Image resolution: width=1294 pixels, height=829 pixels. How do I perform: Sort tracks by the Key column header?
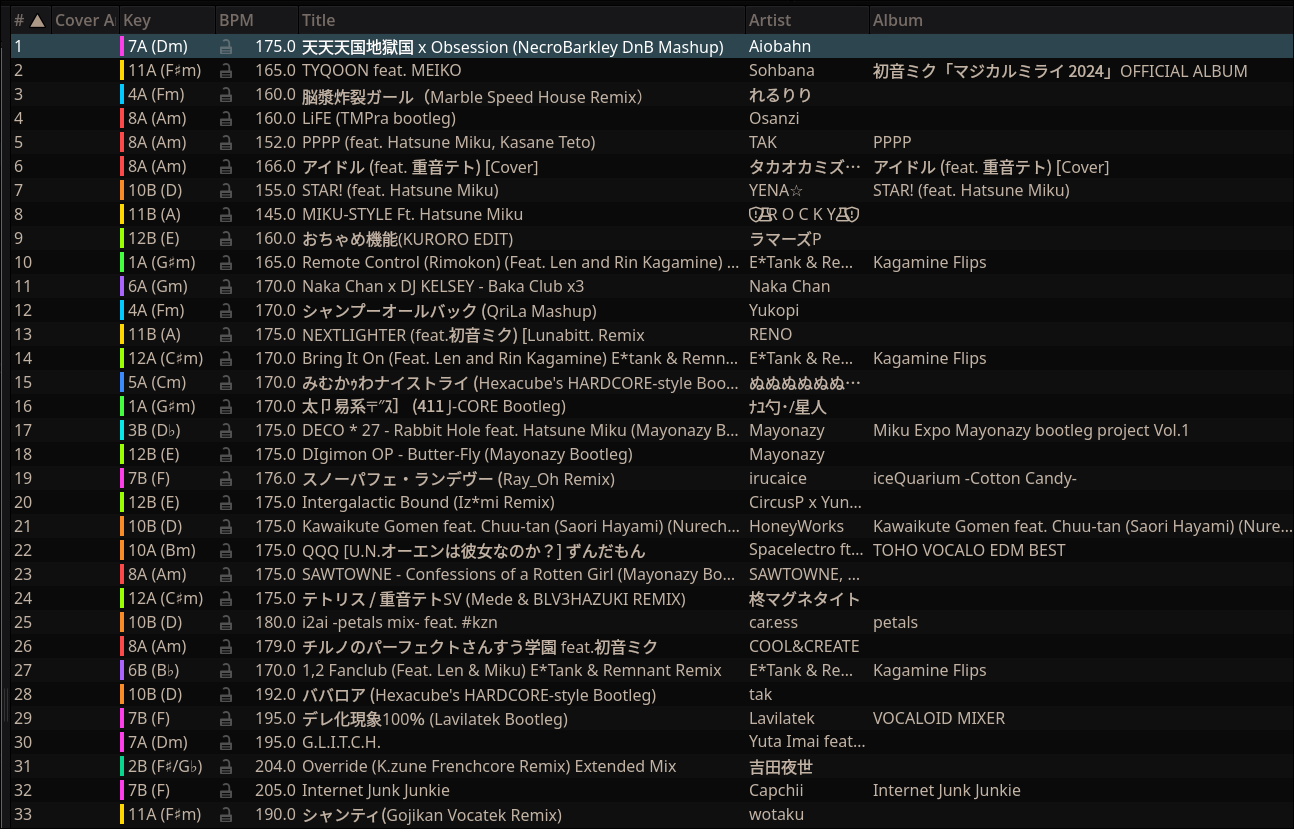click(137, 20)
